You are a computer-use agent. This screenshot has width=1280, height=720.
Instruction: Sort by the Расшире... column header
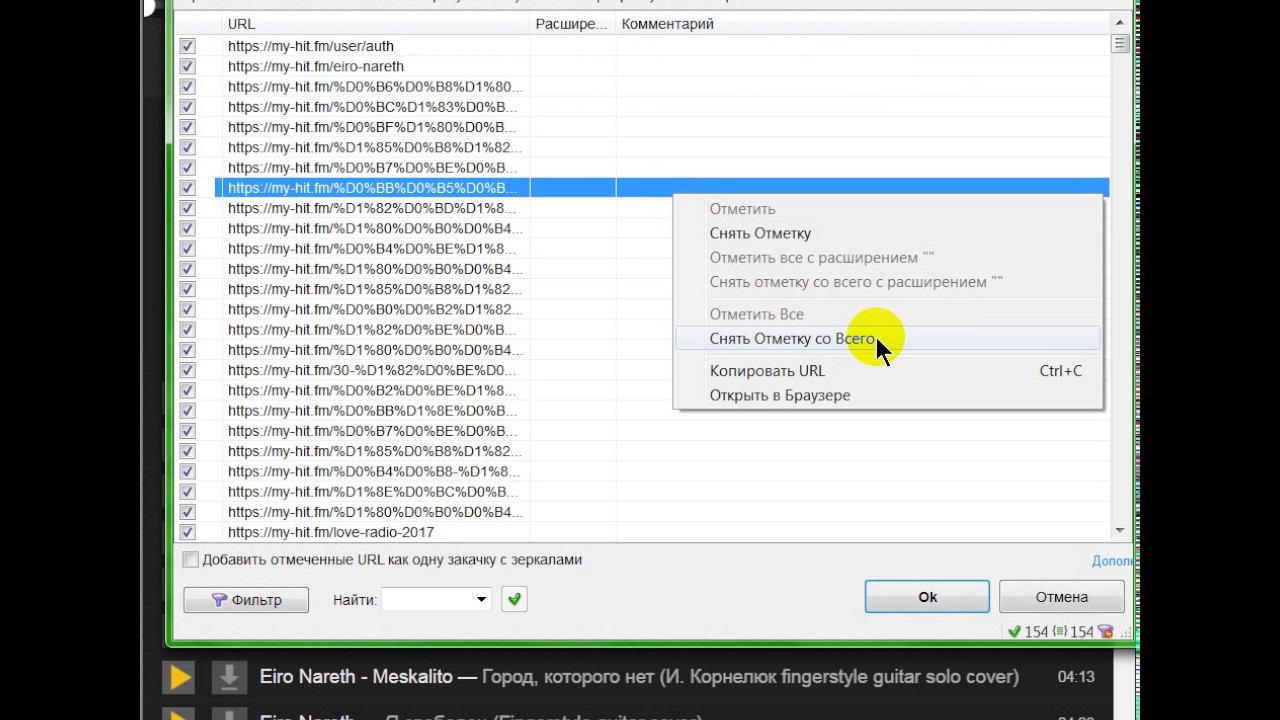pyautogui.click(x=572, y=23)
